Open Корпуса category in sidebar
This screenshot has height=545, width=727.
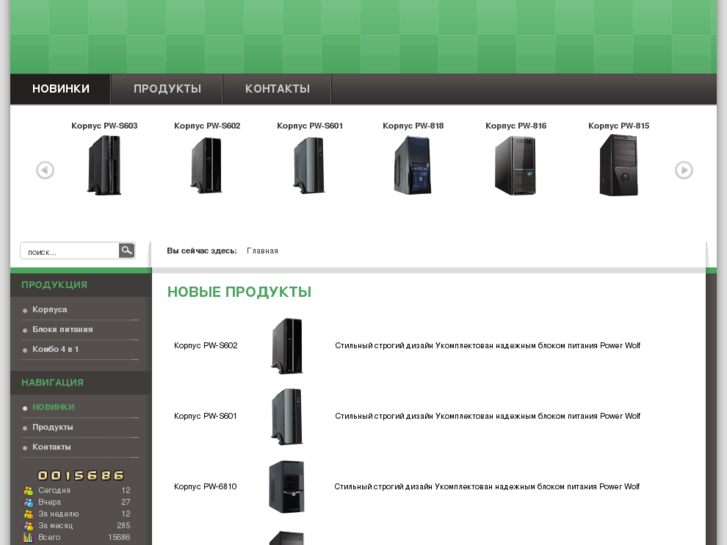pyautogui.click(x=50, y=309)
